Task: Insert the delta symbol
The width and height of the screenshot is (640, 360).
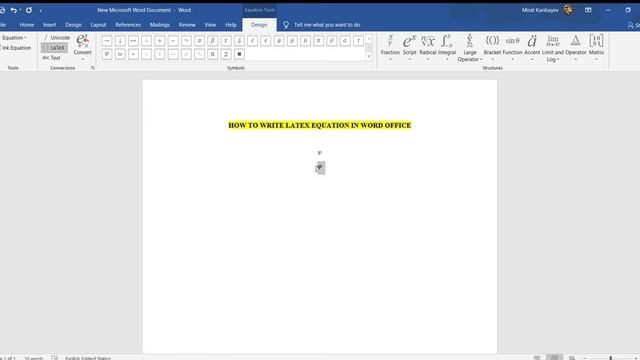Action: point(239,41)
